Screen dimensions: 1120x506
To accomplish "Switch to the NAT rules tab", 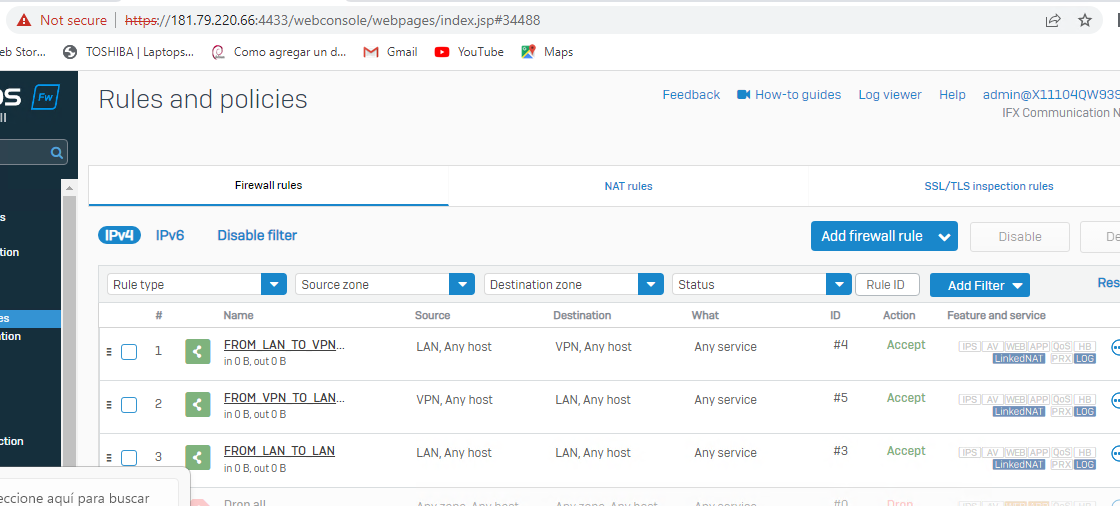I will [628, 186].
